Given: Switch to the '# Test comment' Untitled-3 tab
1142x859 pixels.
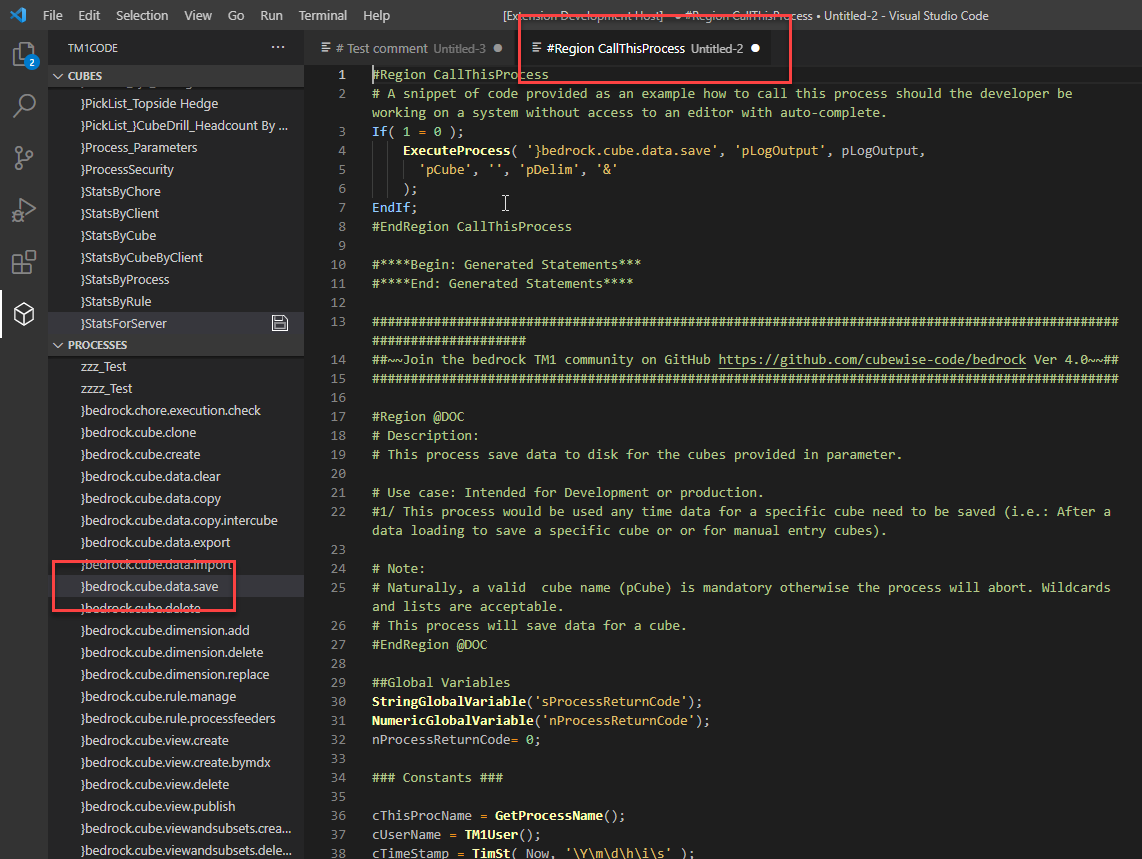Looking at the screenshot, I should coord(411,48).
